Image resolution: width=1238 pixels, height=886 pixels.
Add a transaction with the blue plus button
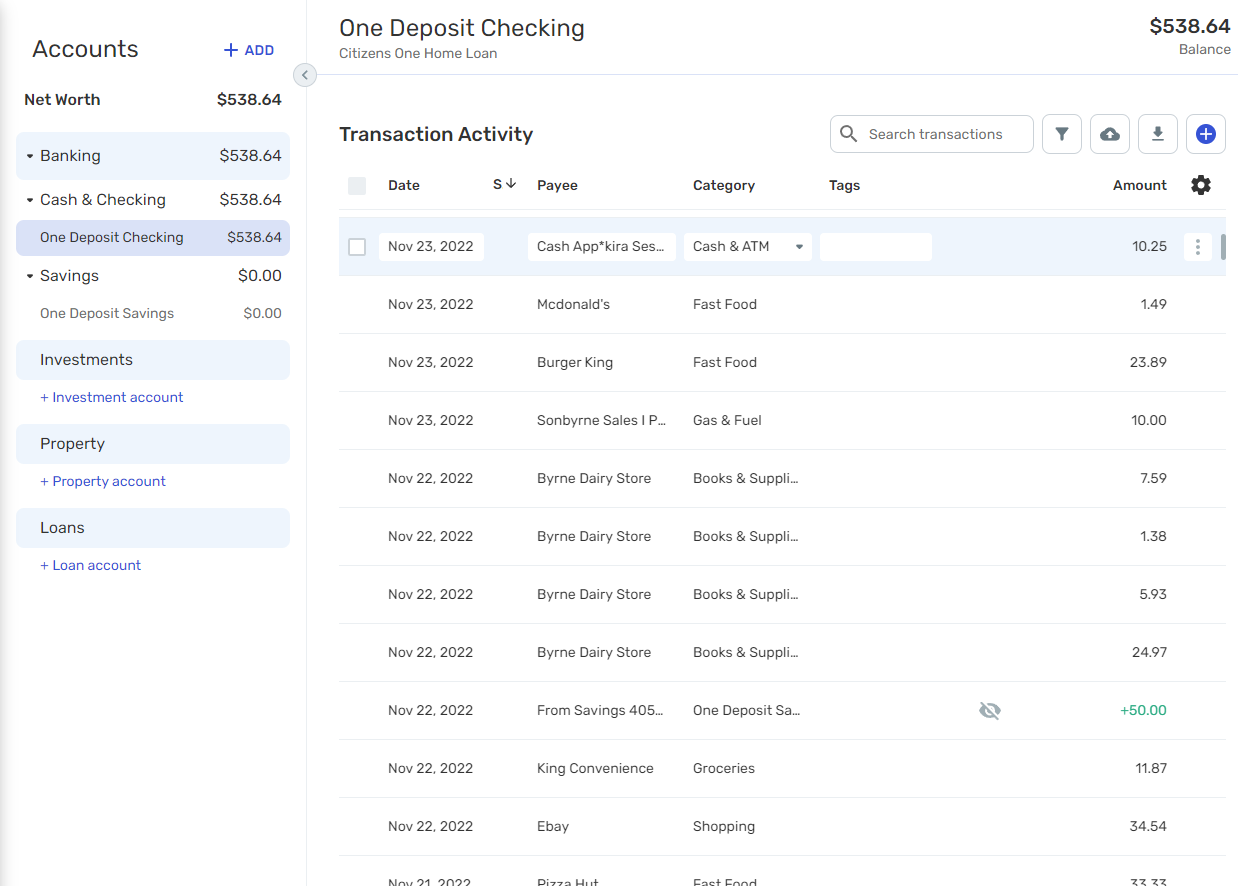coord(1206,134)
